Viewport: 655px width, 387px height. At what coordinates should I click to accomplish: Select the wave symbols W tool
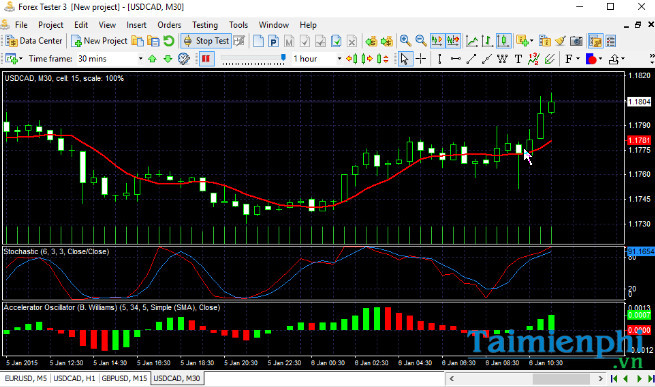click(502, 59)
